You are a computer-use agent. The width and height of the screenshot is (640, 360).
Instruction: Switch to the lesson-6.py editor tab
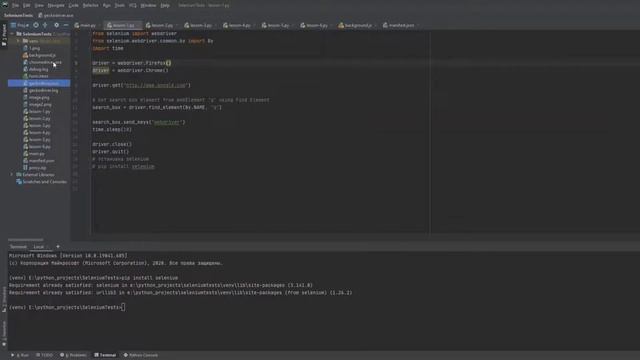[315, 25]
